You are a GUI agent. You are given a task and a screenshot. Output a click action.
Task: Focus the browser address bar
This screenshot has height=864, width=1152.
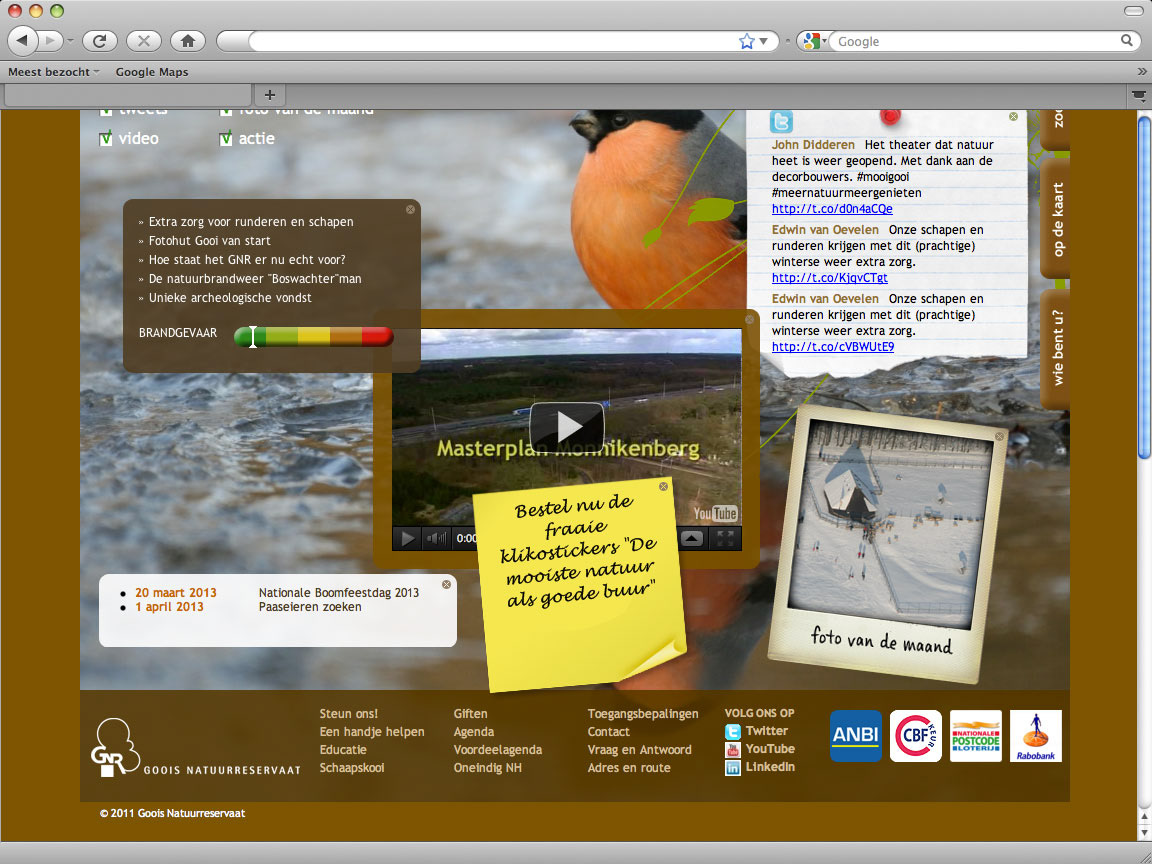pyautogui.click(x=493, y=41)
